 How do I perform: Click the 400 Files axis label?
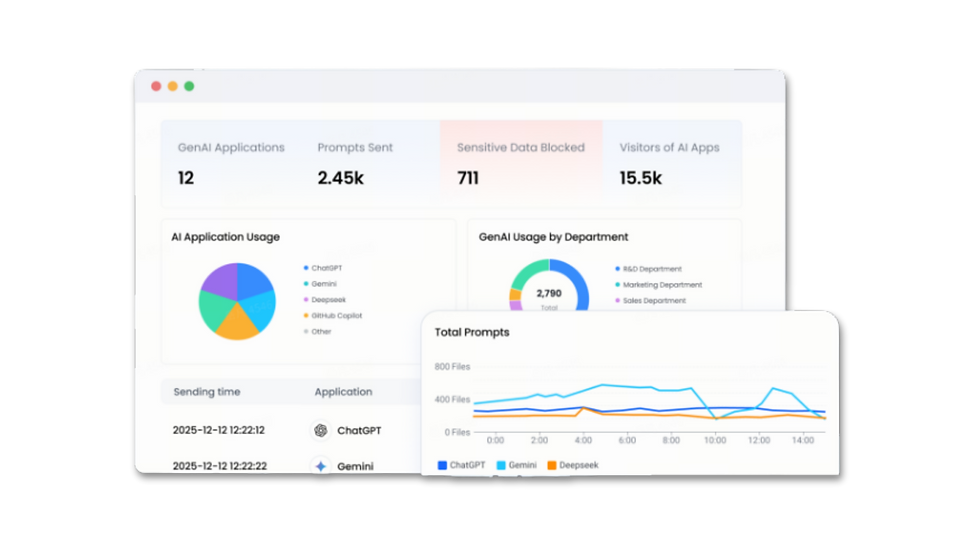(452, 399)
